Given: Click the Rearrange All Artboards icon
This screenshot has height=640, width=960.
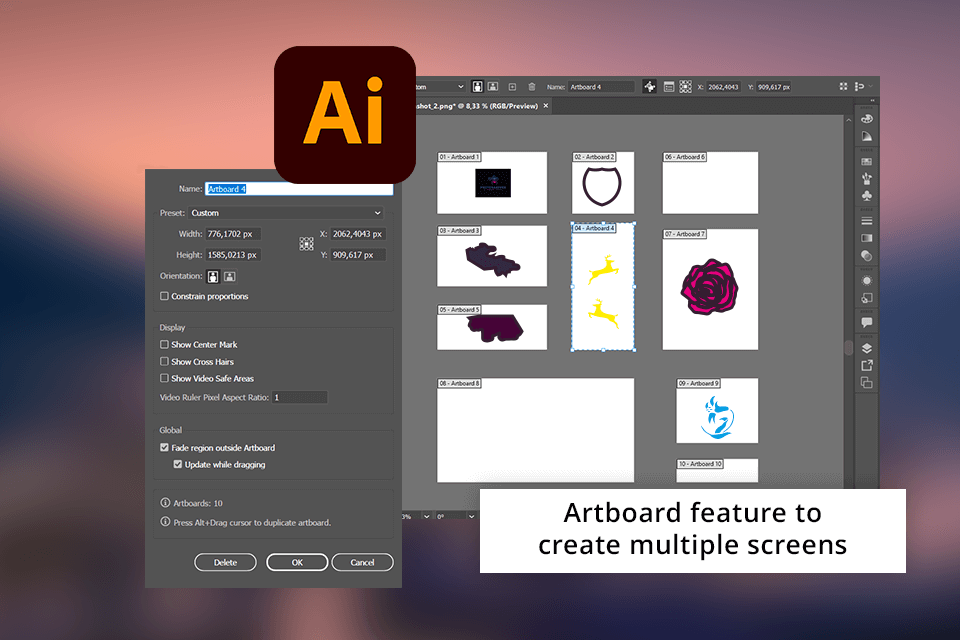Looking at the screenshot, I should (843, 86).
